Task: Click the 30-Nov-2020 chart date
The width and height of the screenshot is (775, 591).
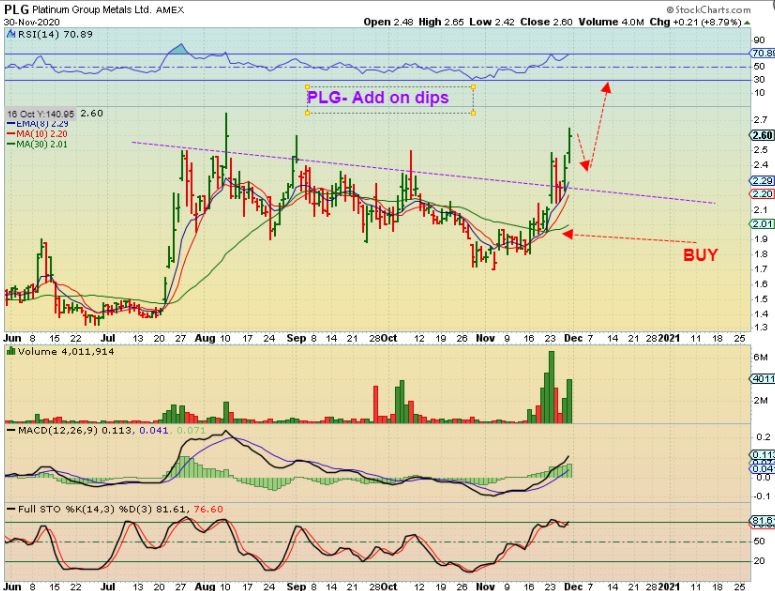Action: tap(32, 22)
